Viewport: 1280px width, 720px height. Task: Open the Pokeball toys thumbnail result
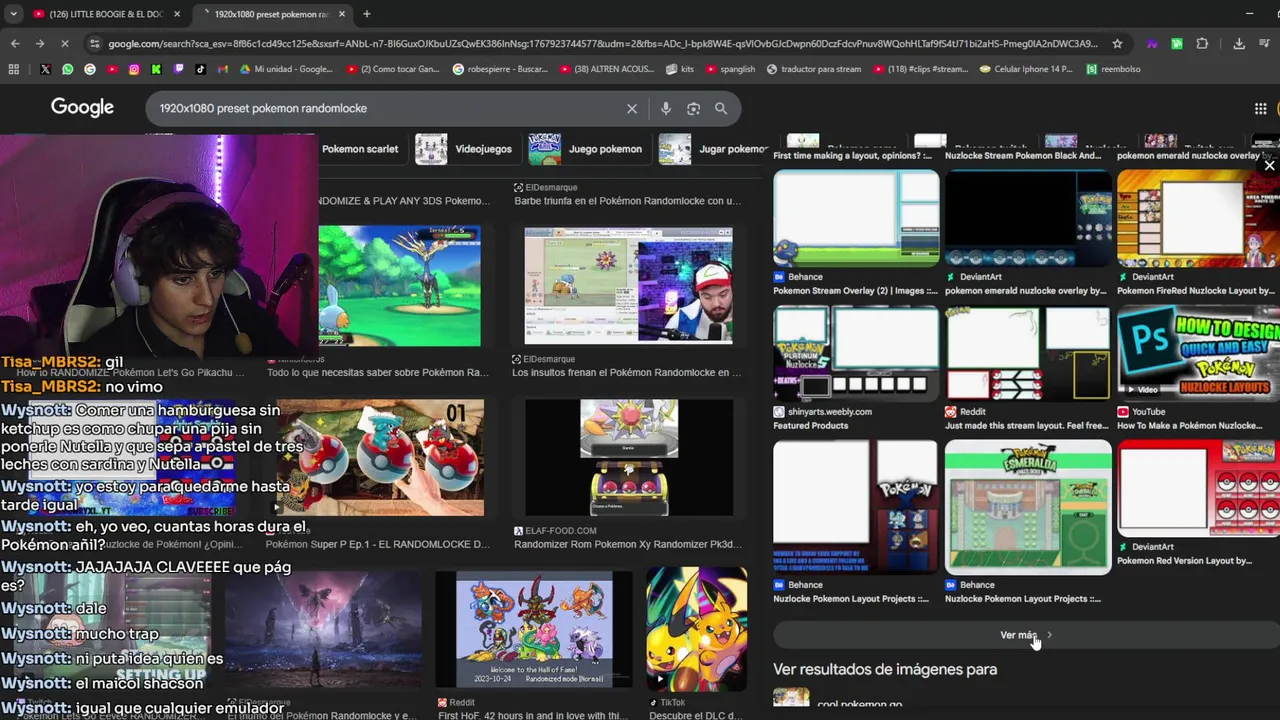tap(380, 458)
